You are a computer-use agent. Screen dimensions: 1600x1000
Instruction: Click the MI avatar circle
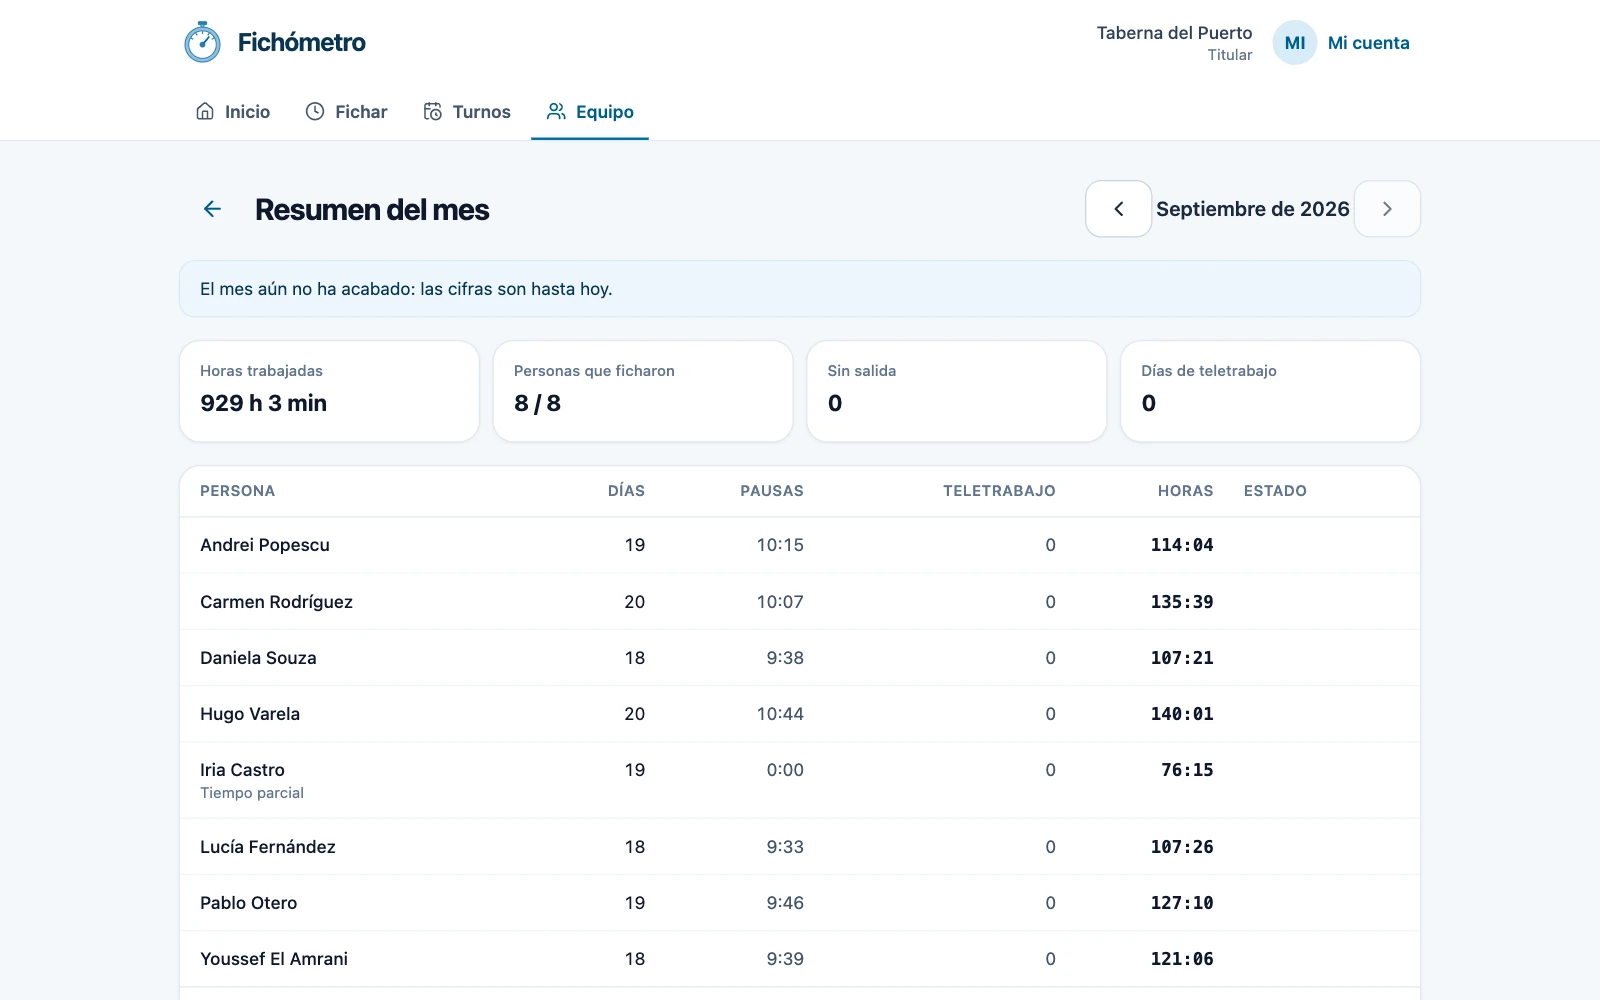coord(1295,43)
